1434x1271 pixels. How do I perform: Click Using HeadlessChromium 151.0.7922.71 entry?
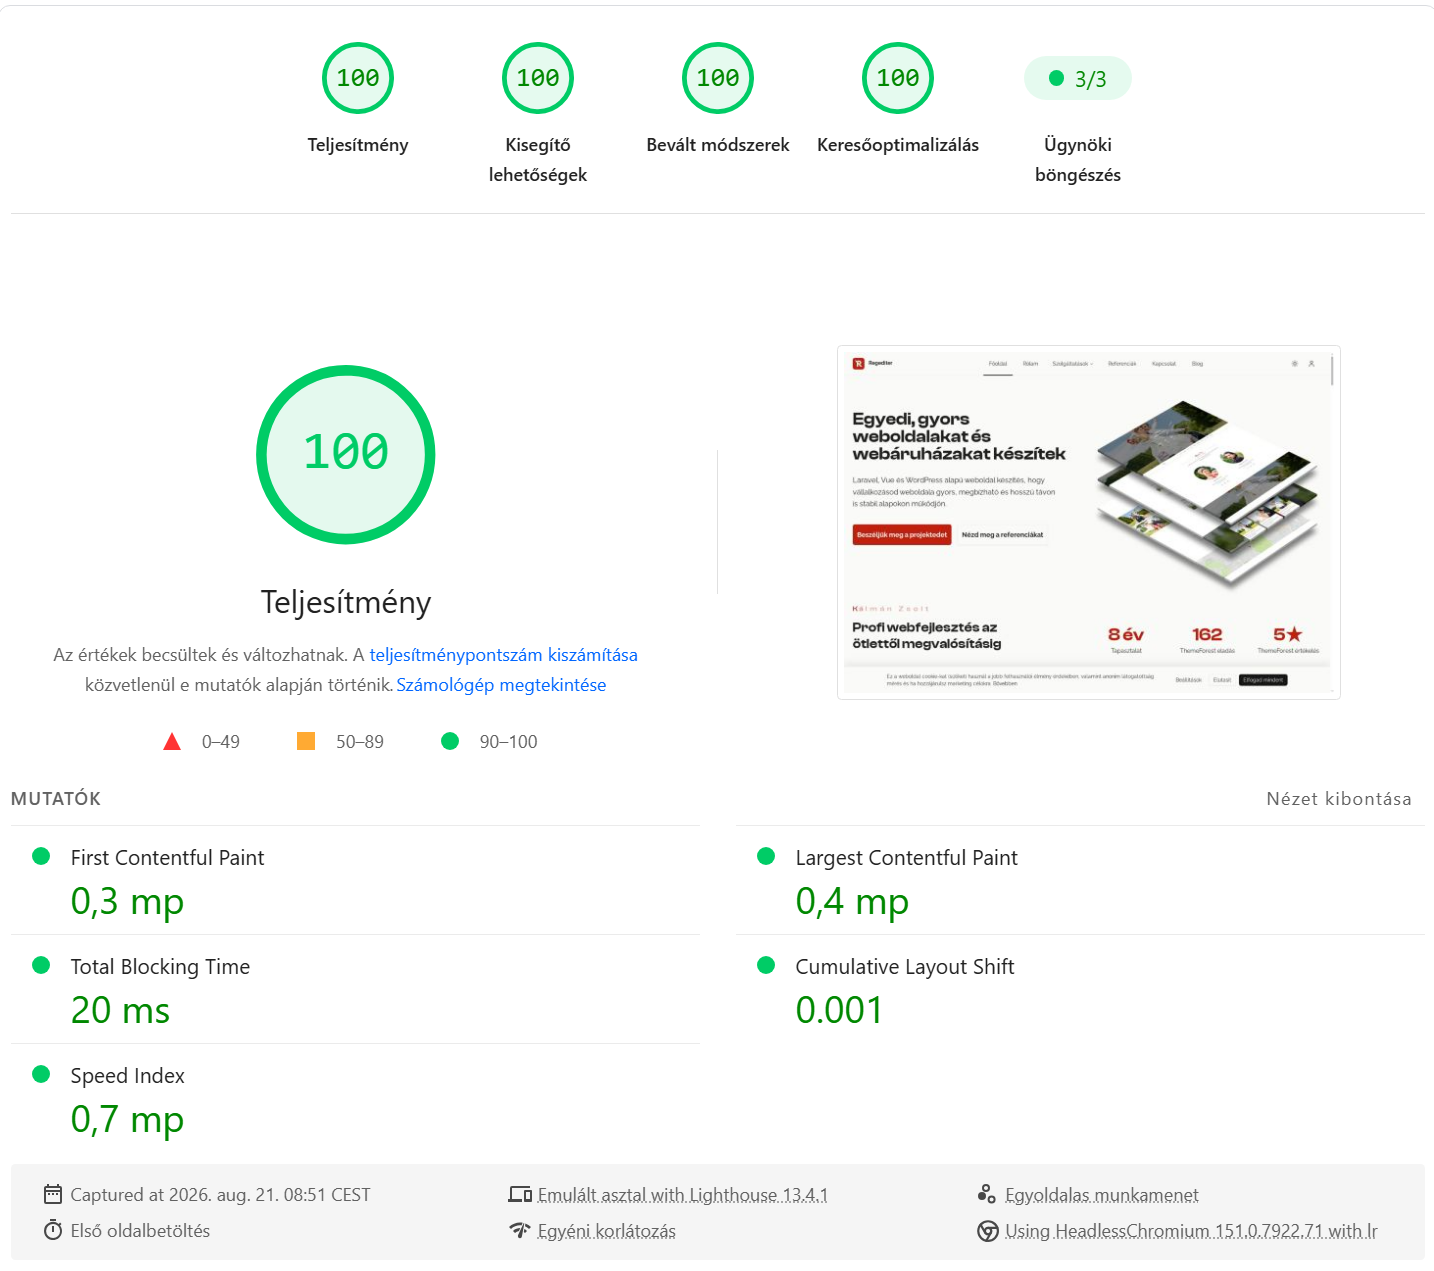click(1191, 1231)
